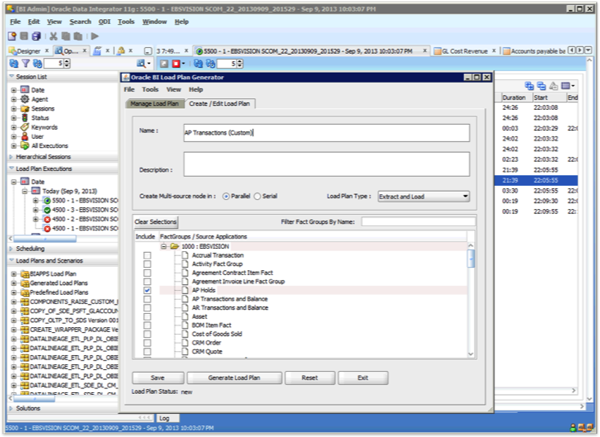Check AP Transactions and Balance checkbox
The image size is (600, 437).
[x=147, y=299]
